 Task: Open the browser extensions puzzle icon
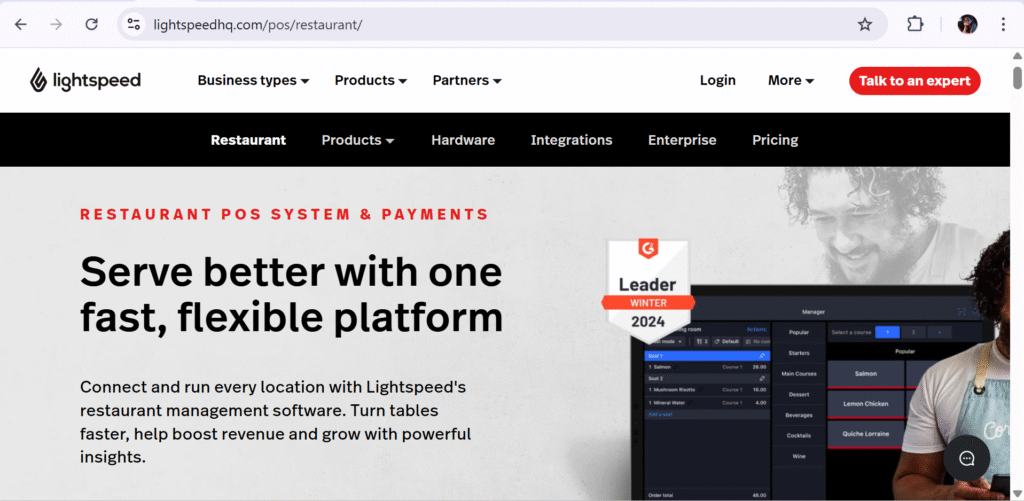(x=915, y=25)
